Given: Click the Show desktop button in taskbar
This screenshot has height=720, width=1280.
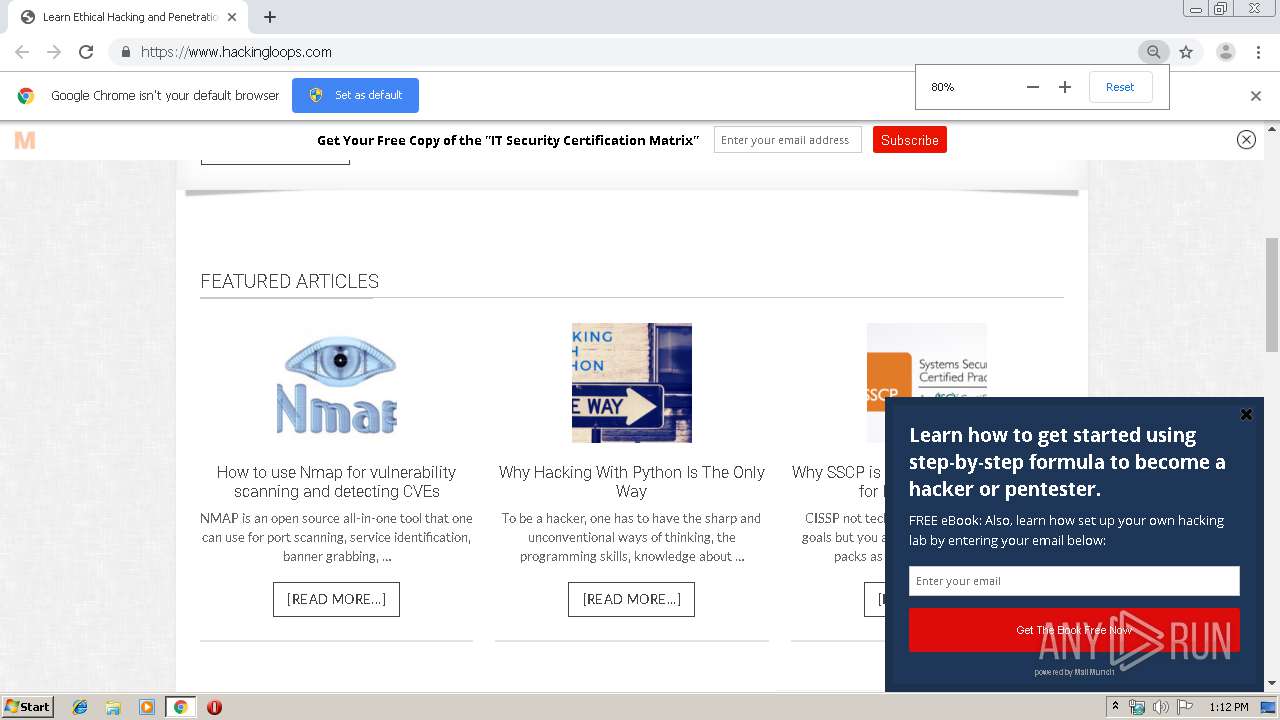Looking at the screenshot, I should 1269,707.
